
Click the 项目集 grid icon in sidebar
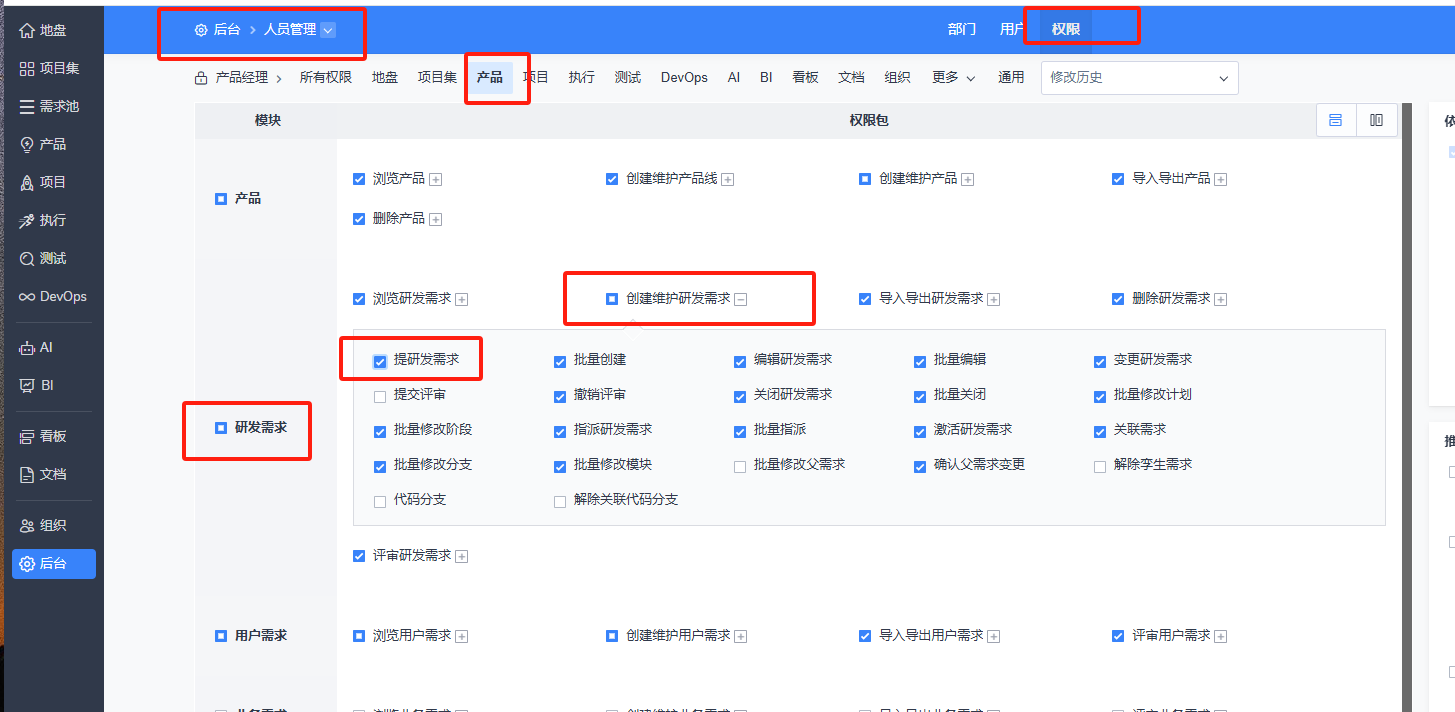pyautogui.click(x=27, y=68)
